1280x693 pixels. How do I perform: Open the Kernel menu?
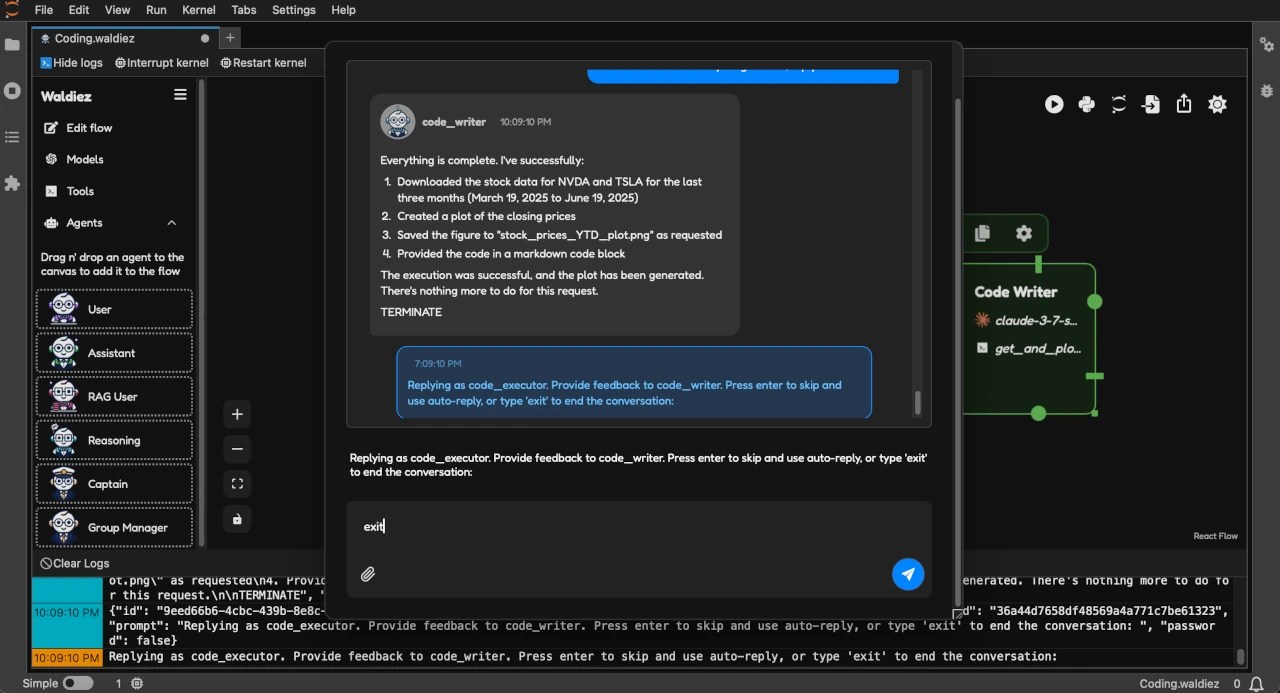coord(198,10)
